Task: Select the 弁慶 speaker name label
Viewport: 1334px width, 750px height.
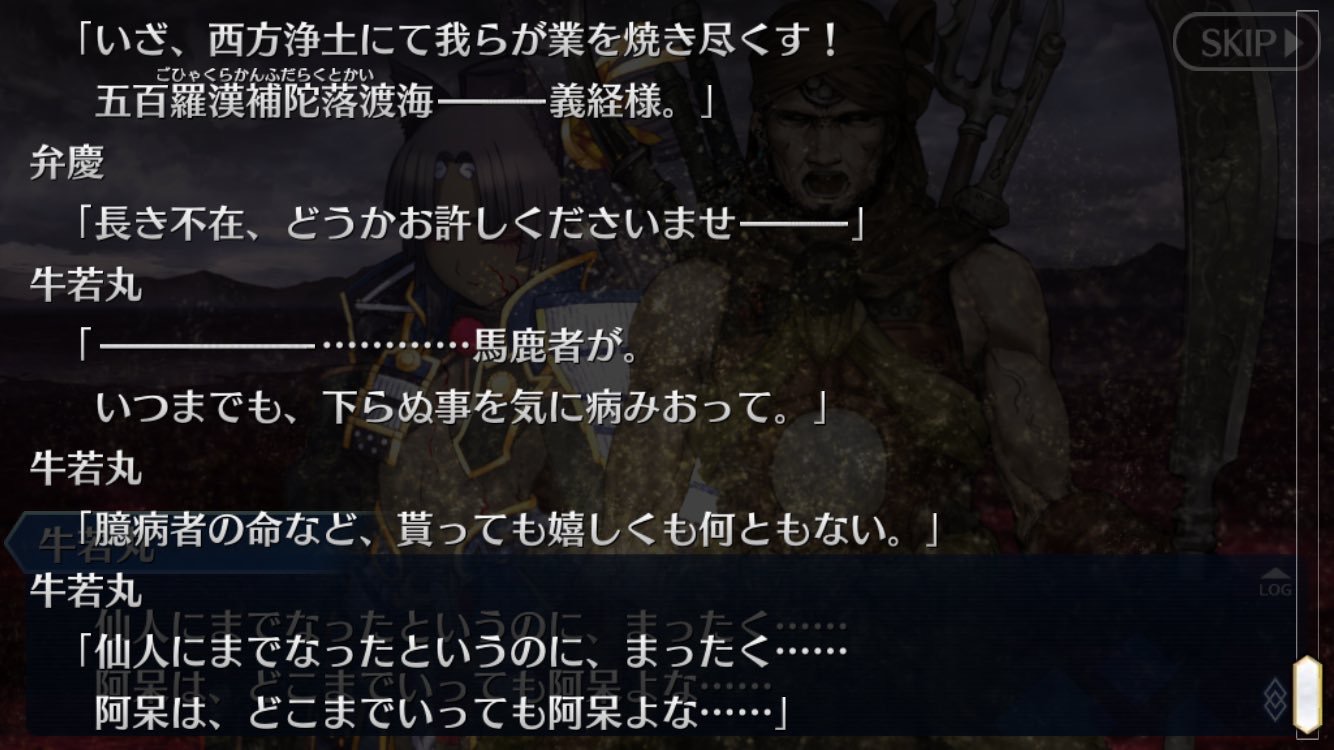Action: [x=67, y=163]
